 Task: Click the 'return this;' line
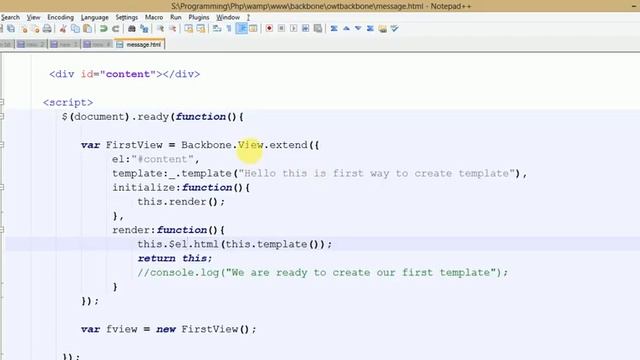coord(175,258)
